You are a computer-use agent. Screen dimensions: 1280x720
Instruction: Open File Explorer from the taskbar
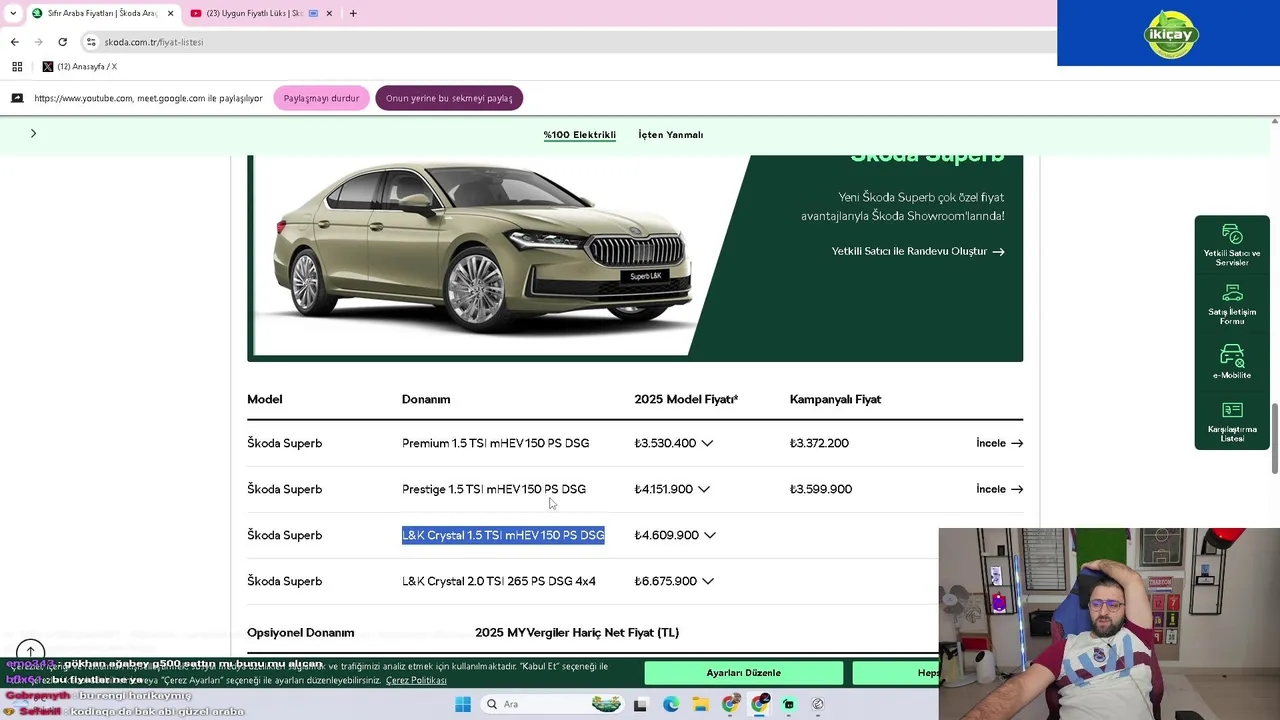[700, 704]
